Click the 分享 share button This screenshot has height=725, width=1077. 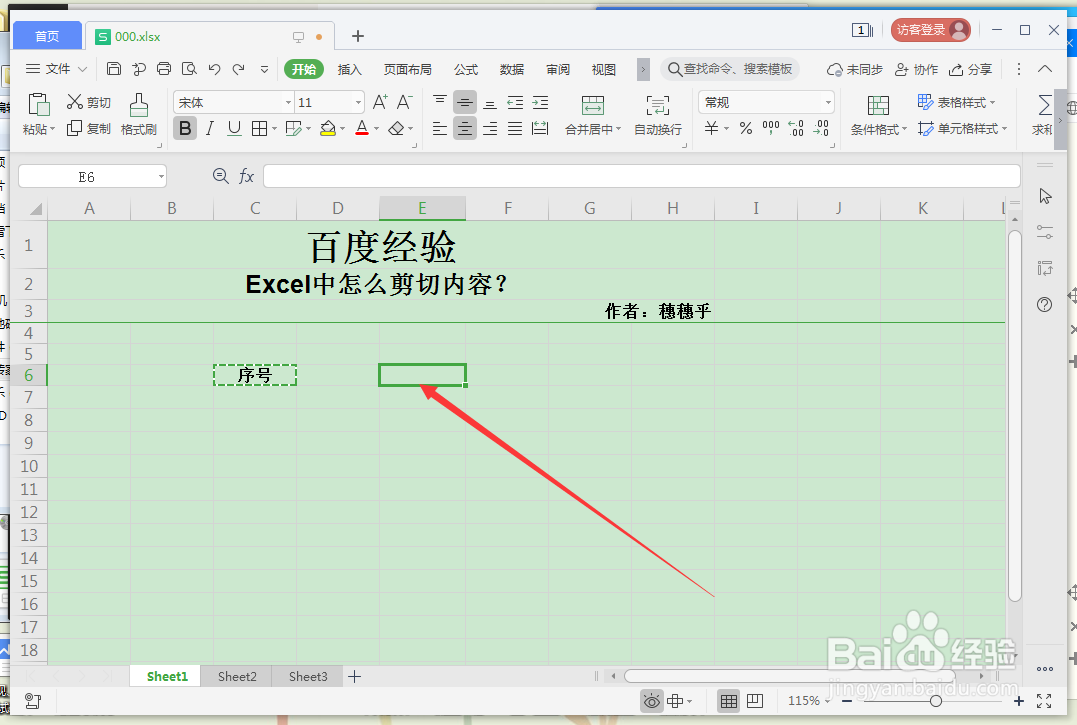[x=970, y=69]
